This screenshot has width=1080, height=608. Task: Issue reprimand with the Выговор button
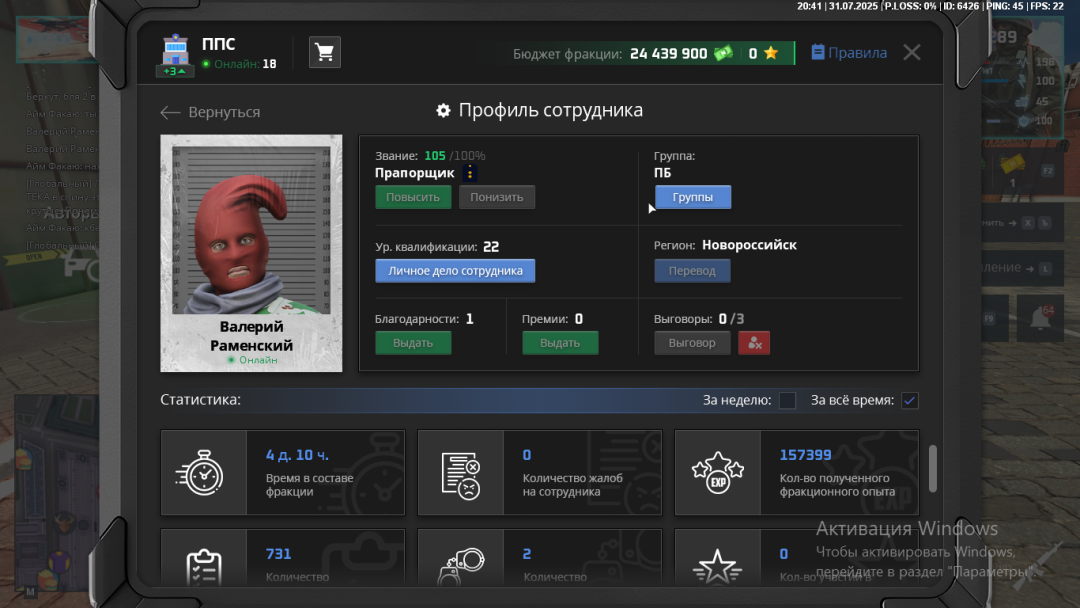click(692, 343)
